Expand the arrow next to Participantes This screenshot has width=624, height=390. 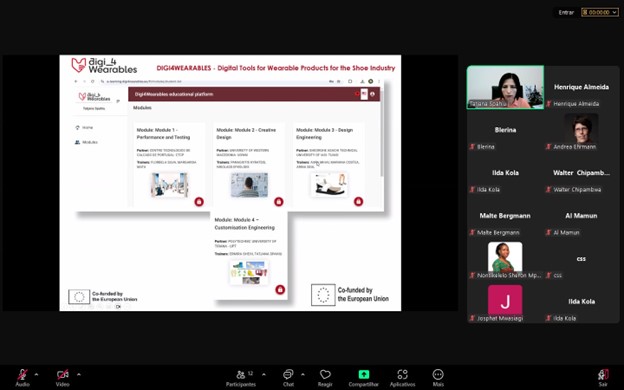pyautogui.click(x=263, y=374)
